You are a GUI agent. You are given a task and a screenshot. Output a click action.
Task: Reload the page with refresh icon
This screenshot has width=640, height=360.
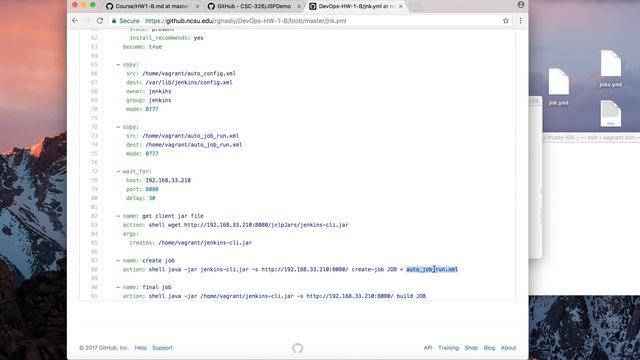100,20
